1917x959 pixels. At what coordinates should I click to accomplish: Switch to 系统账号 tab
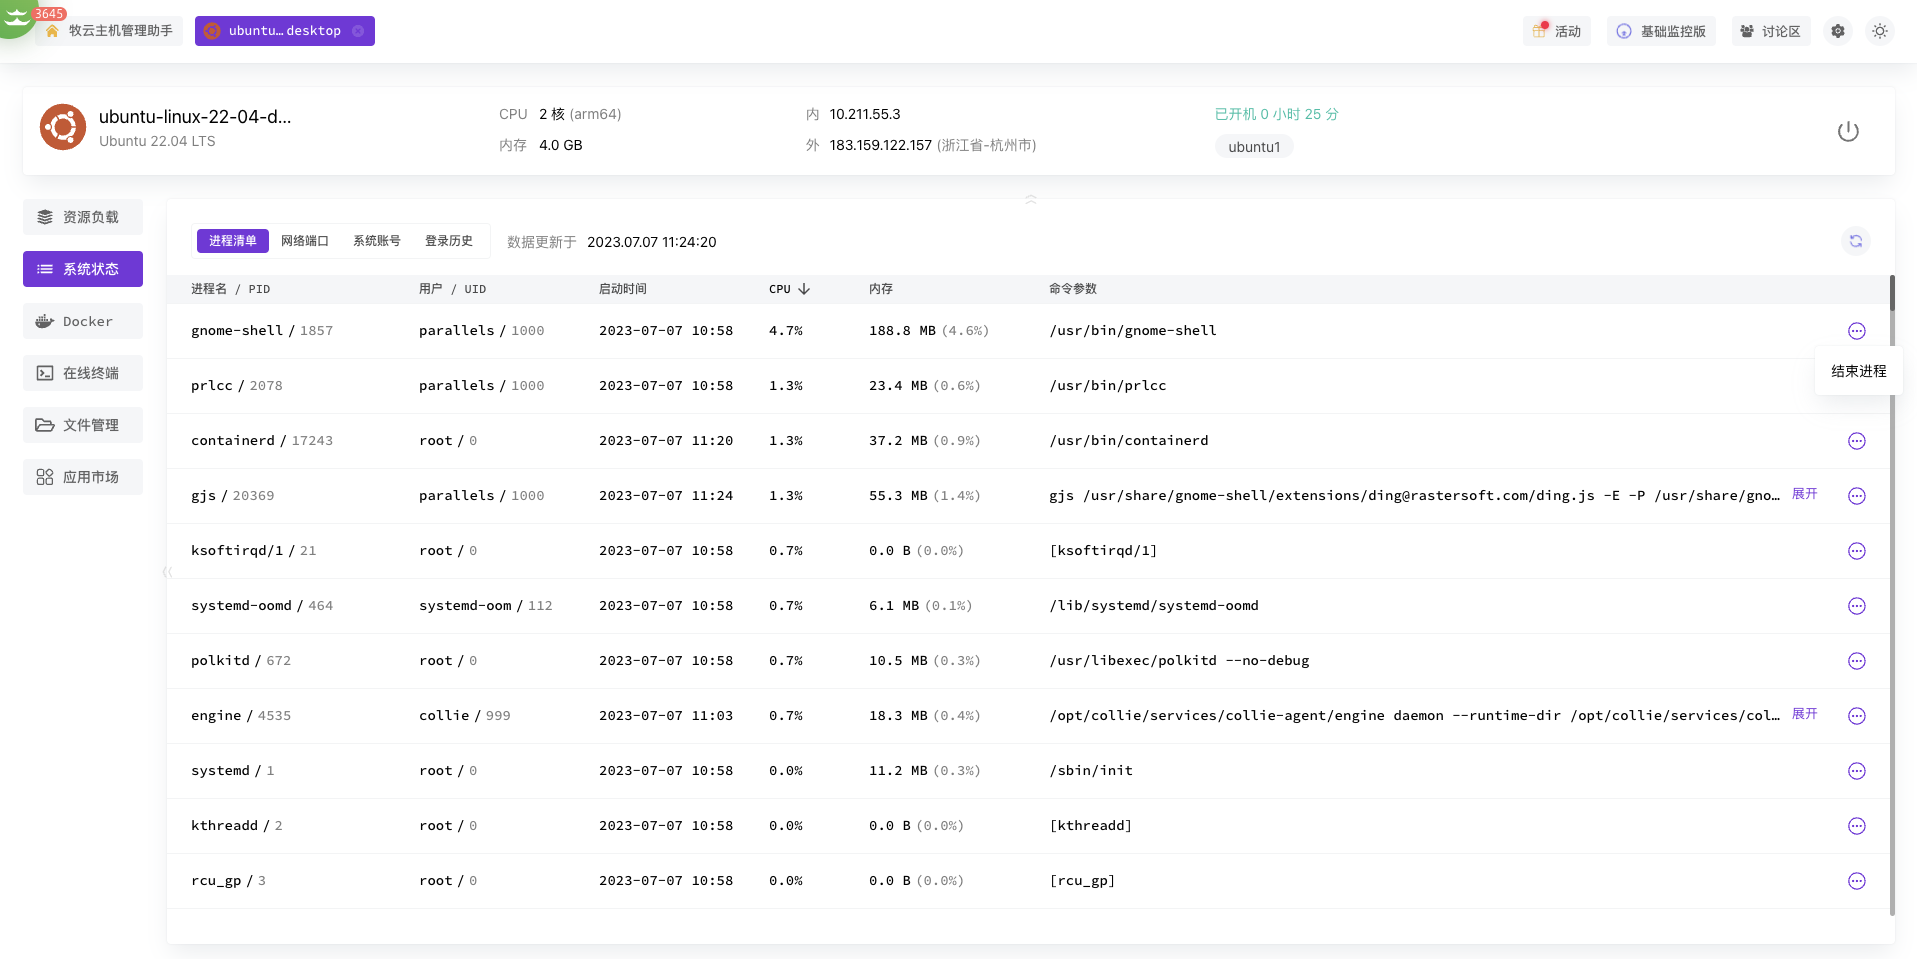[x=376, y=241]
